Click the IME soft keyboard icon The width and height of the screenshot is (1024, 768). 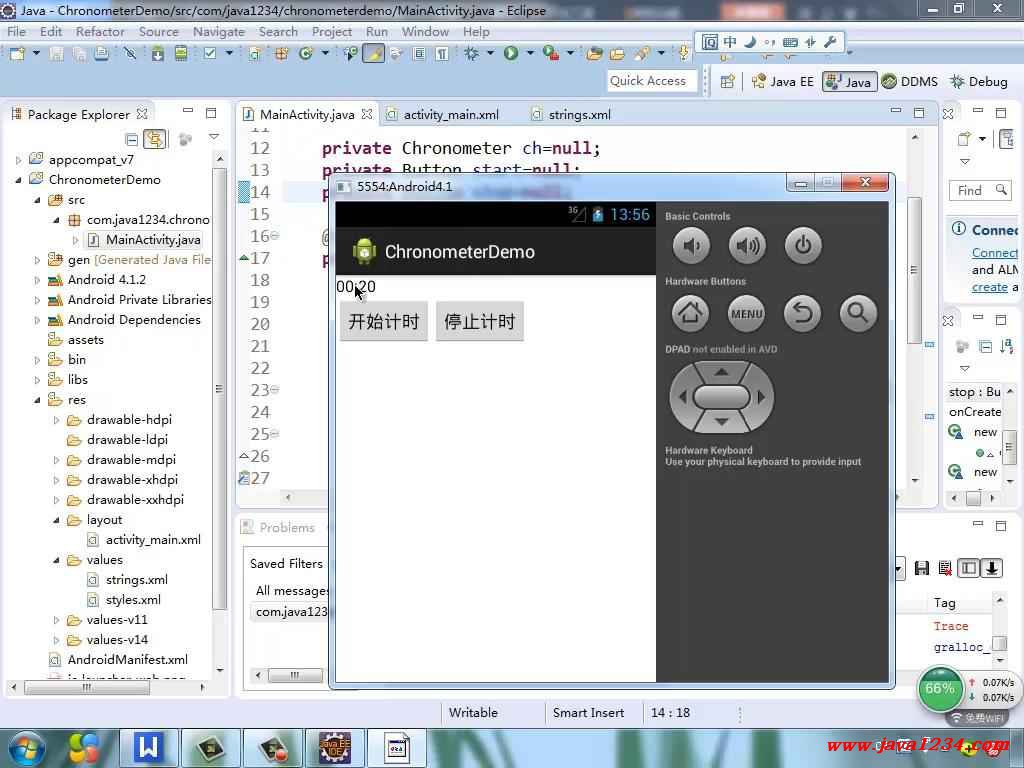click(x=790, y=42)
